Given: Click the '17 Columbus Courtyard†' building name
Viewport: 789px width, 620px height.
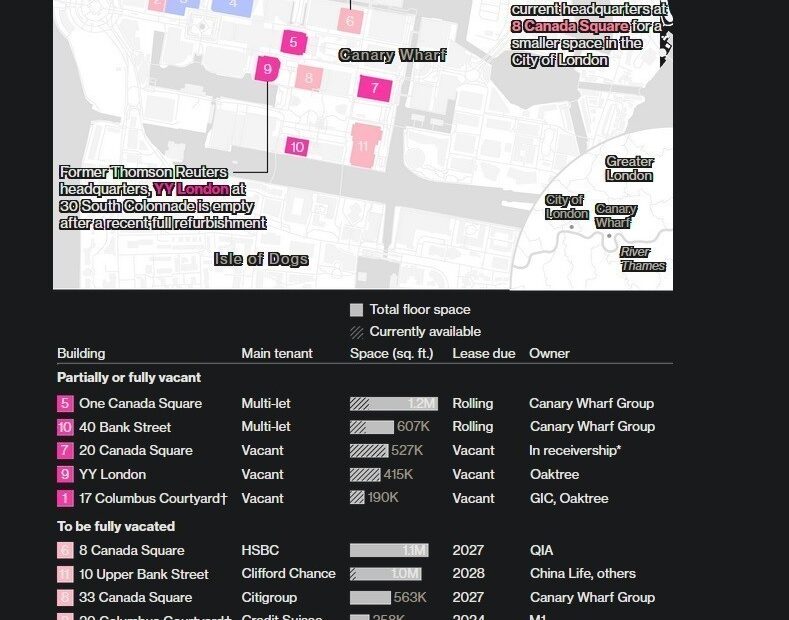Looking at the screenshot, I should pos(153,498).
